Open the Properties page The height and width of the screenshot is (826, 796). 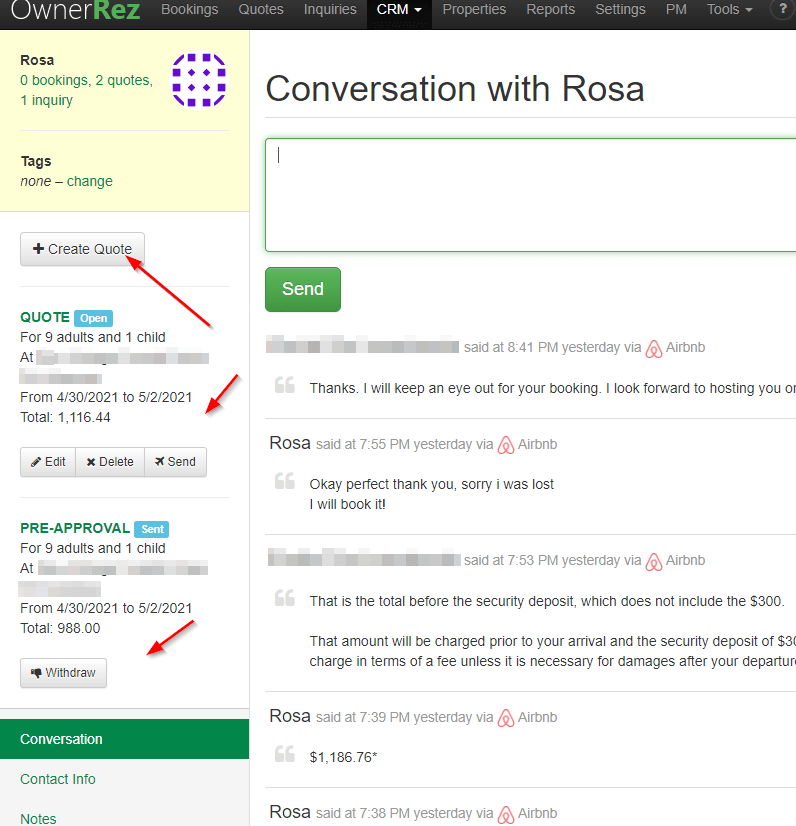(x=474, y=9)
